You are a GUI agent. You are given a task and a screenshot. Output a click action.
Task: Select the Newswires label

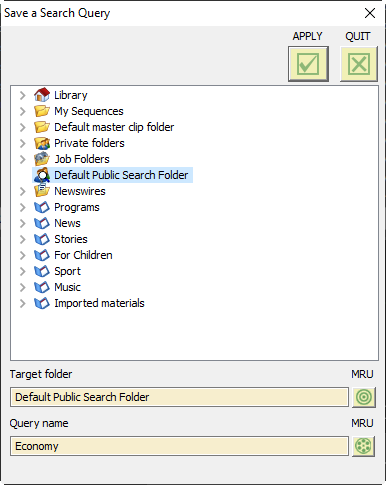tap(80, 191)
